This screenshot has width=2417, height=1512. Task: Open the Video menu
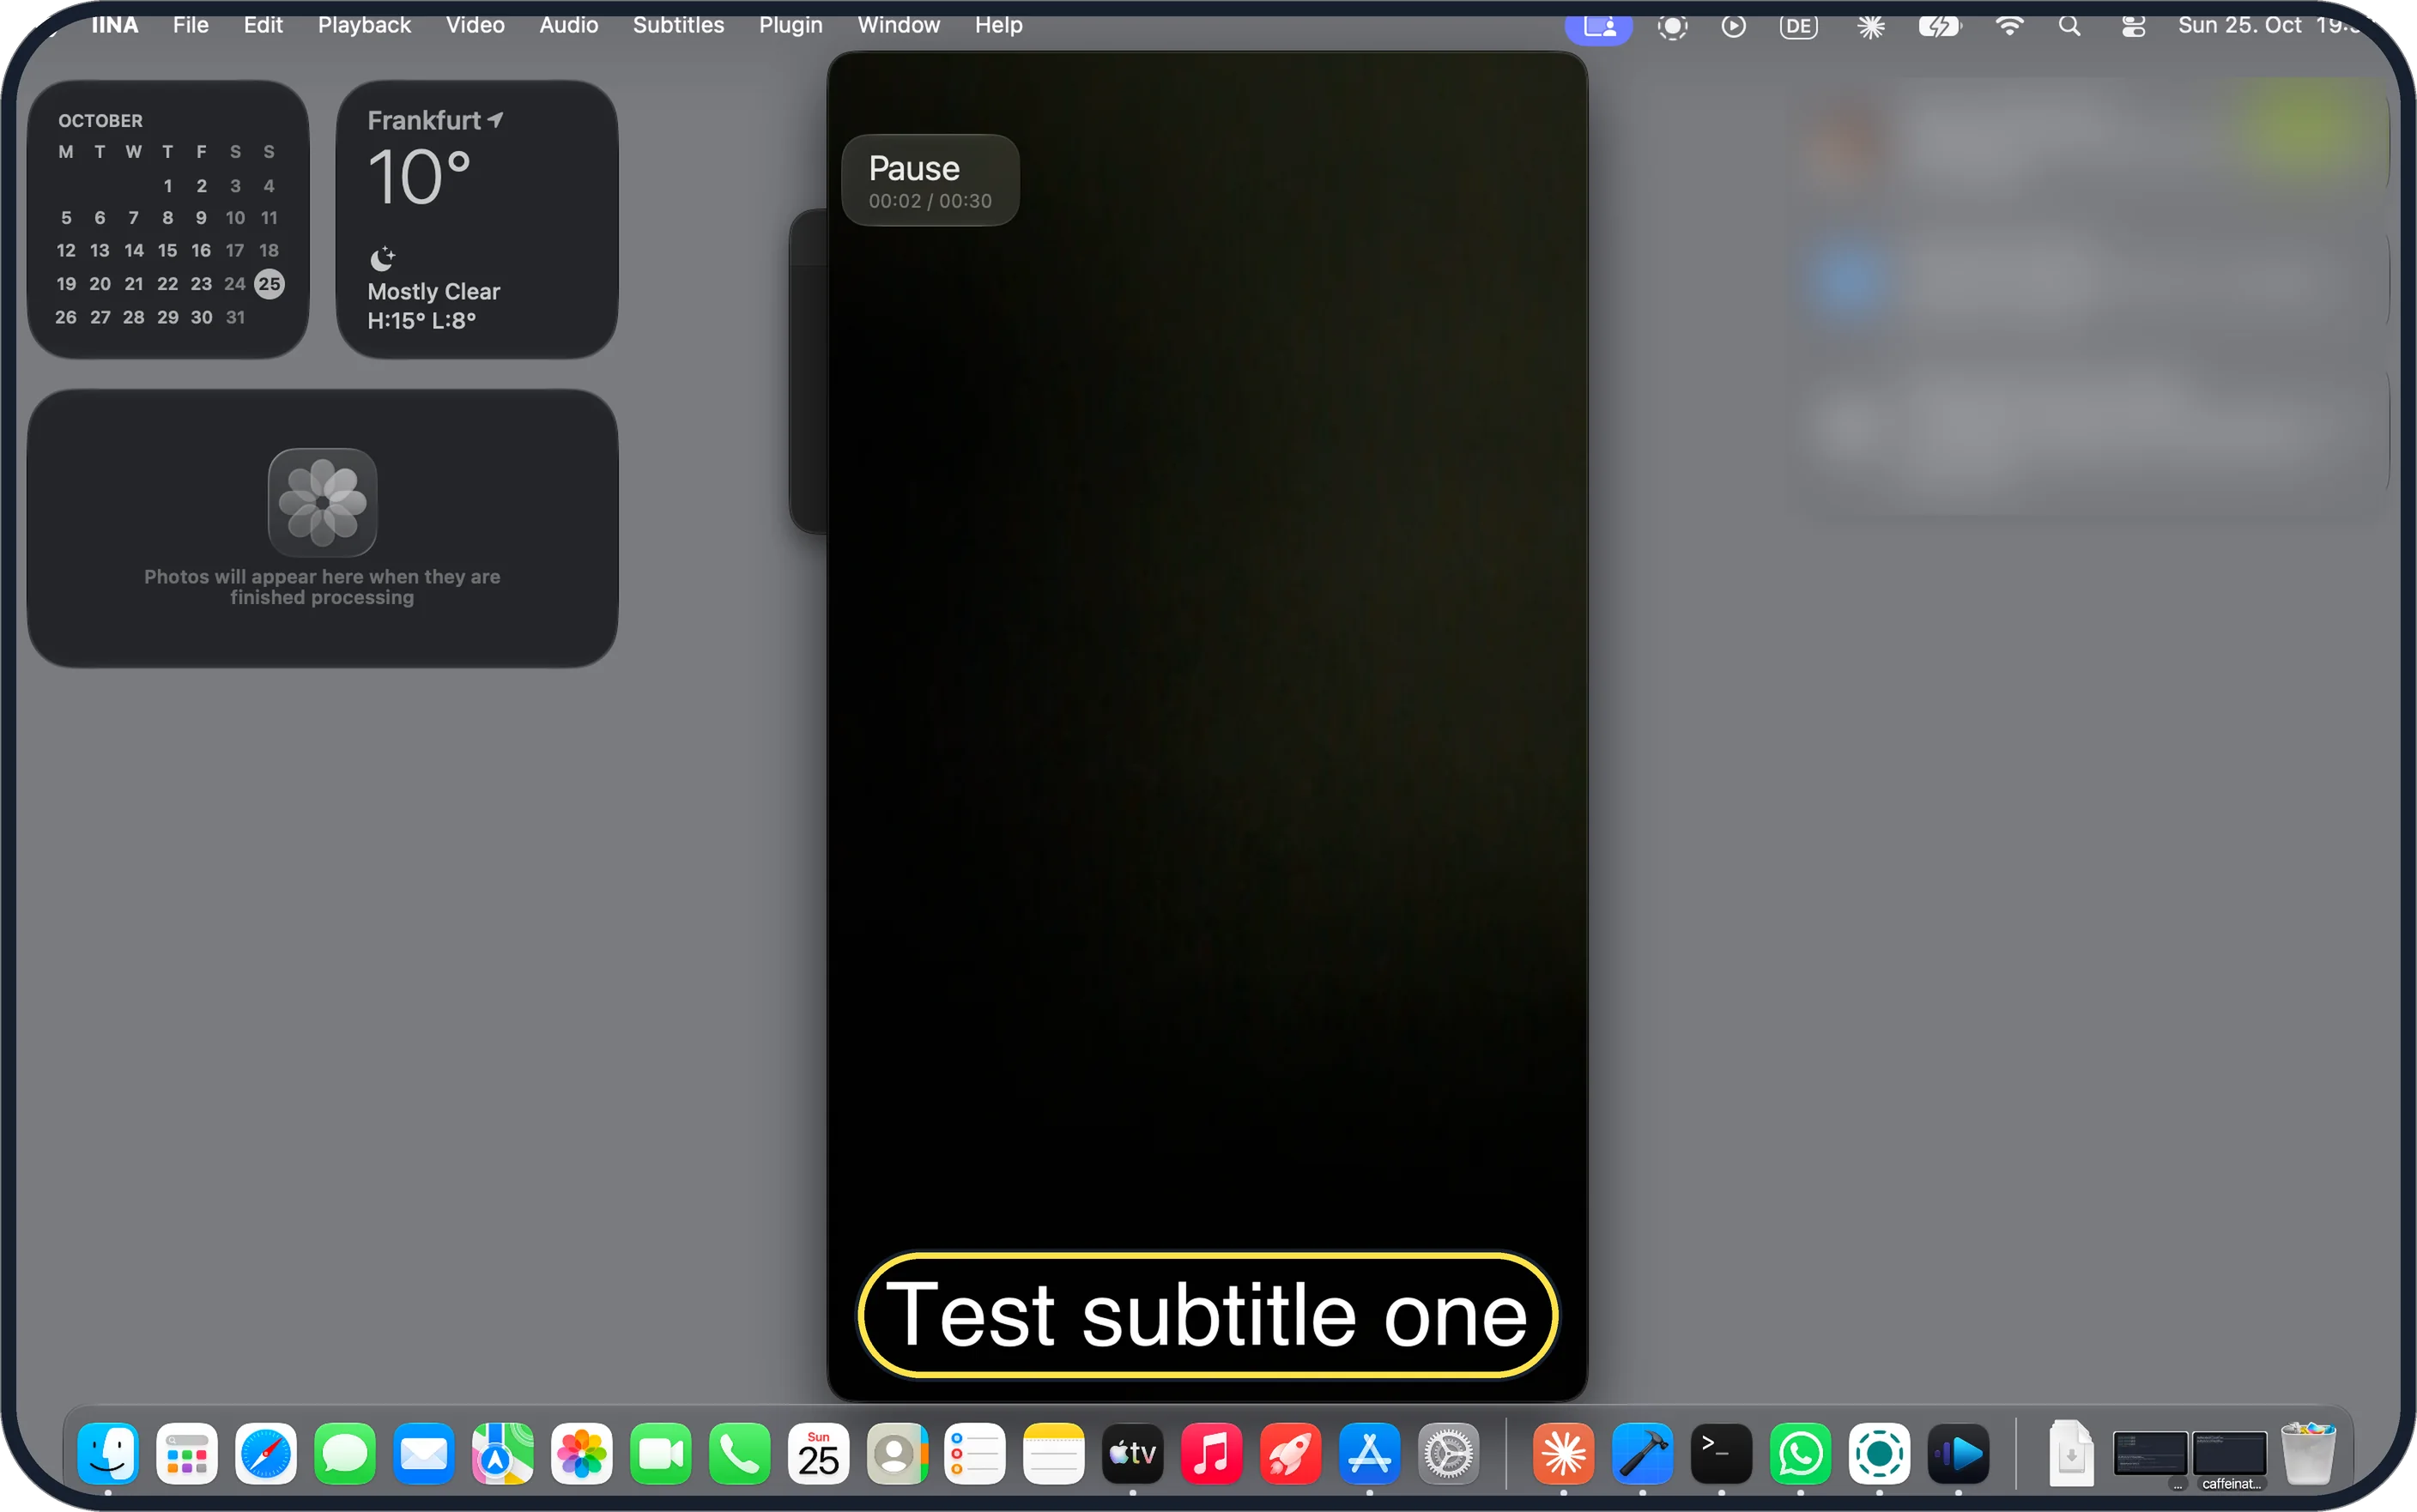click(475, 25)
